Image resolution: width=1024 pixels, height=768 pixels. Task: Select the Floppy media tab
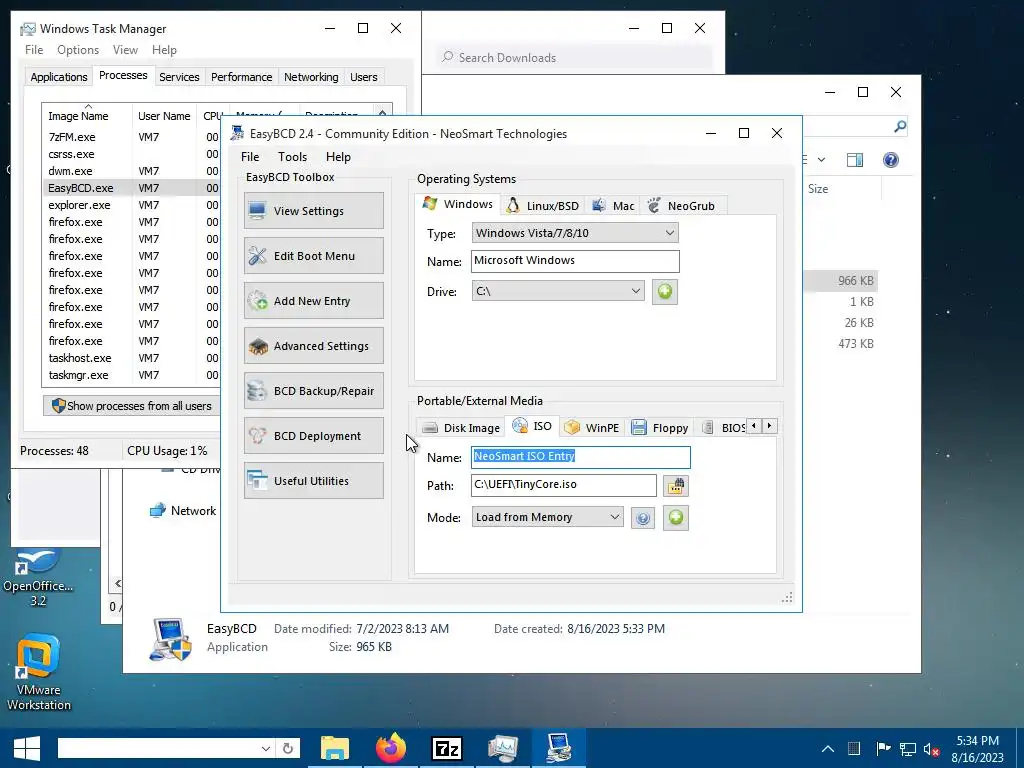(660, 428)
